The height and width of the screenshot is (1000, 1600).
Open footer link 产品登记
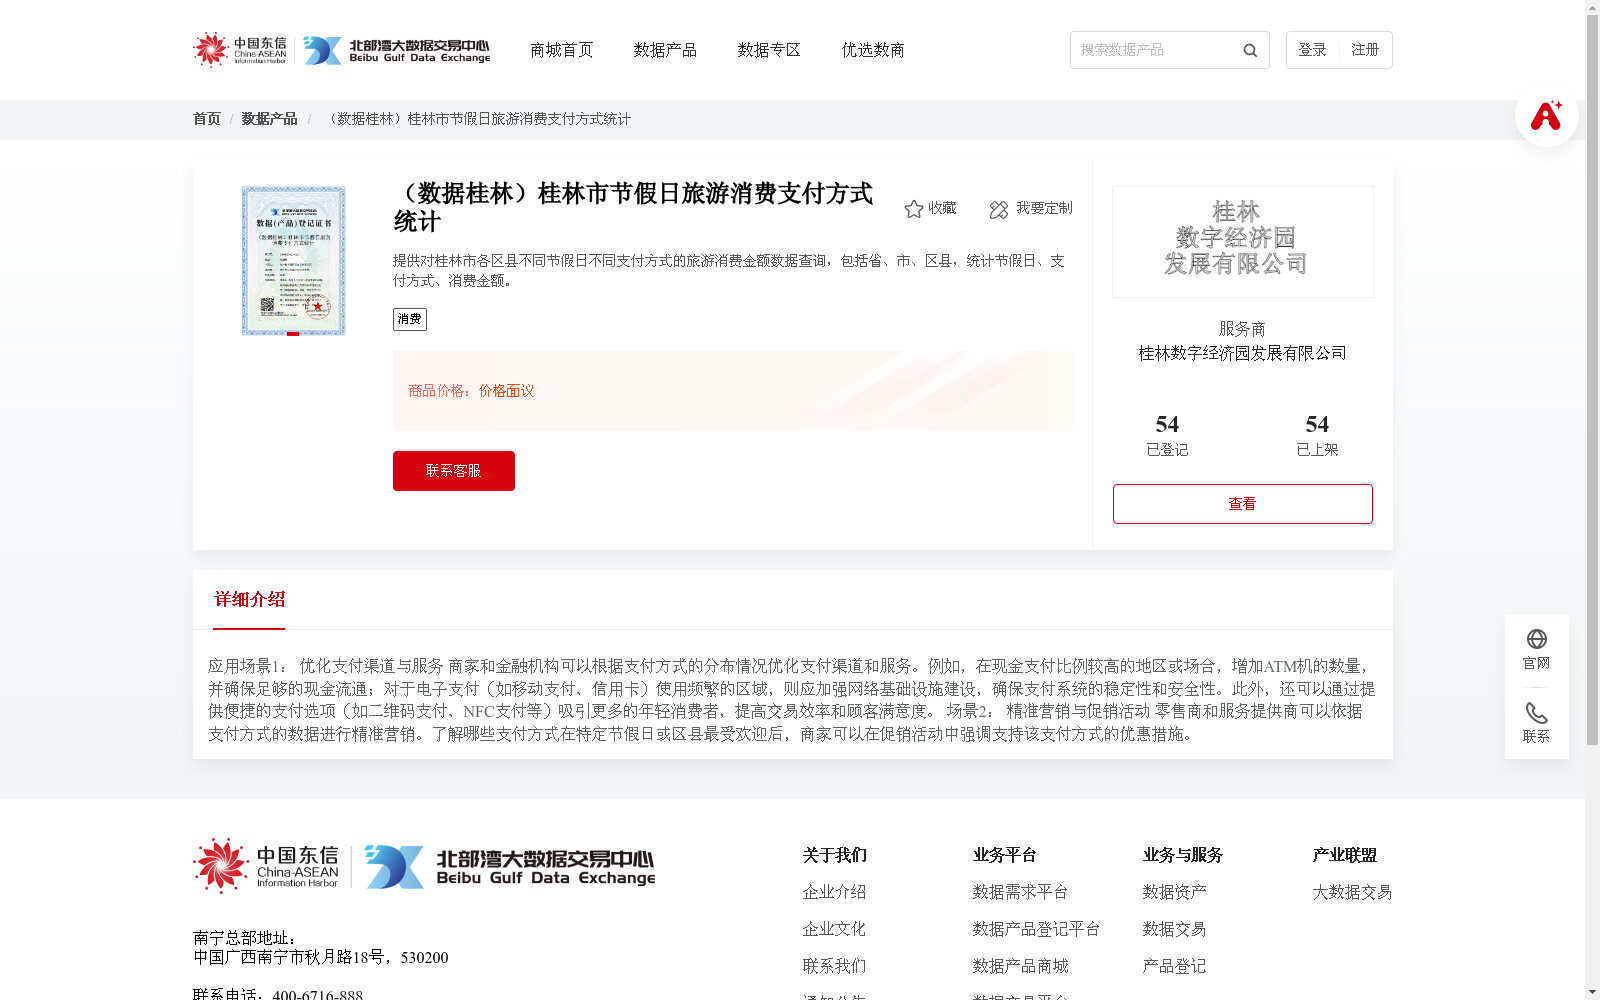1174,966
